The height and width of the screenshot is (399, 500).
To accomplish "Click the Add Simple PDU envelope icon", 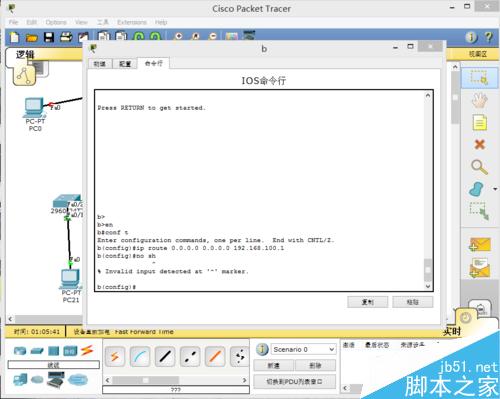I will [x=479, y=244].
